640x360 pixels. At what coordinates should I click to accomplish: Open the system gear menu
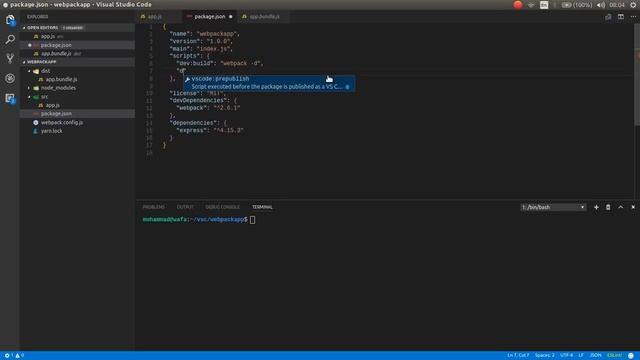633,5
